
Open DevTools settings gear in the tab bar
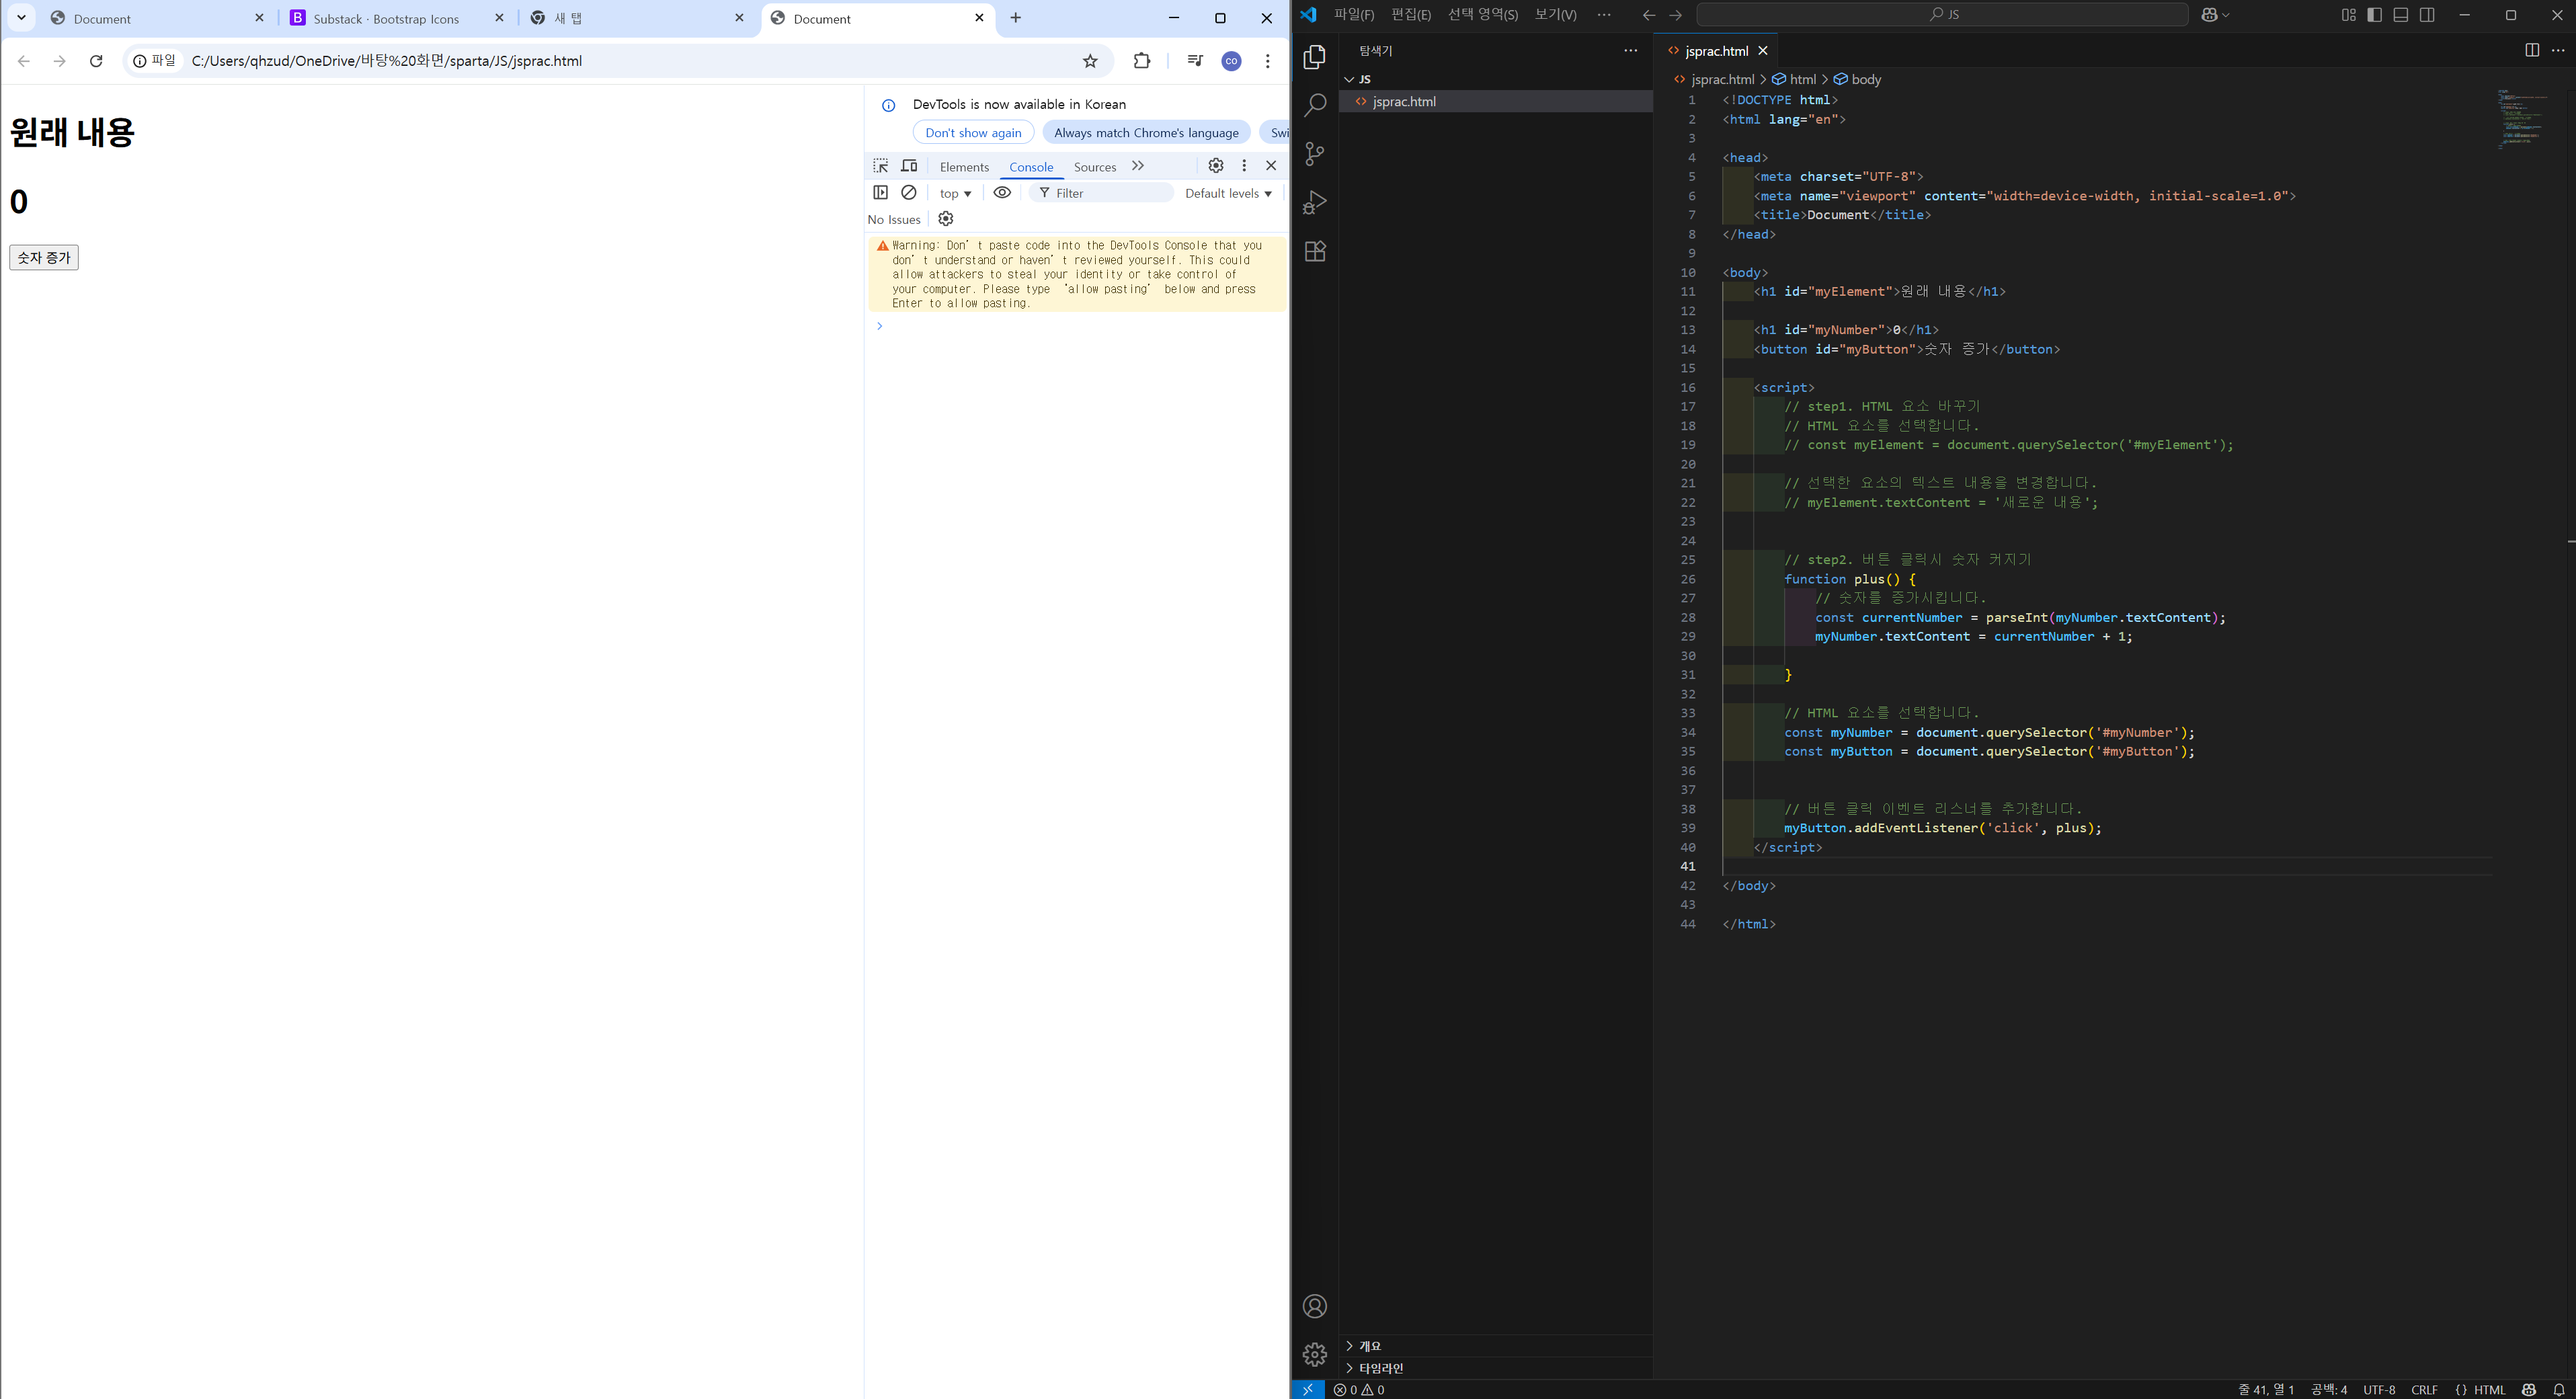point(1216,165)
